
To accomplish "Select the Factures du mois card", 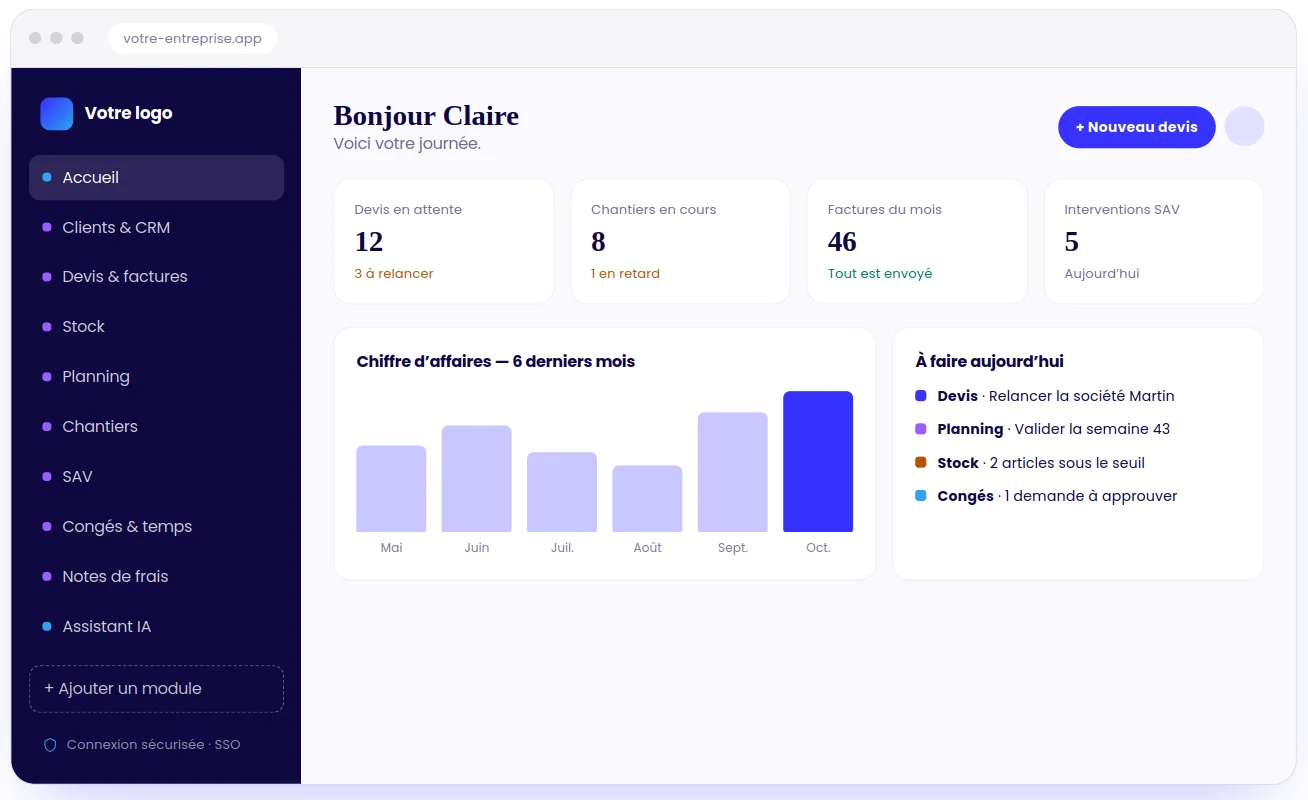I will click(917, 241).
